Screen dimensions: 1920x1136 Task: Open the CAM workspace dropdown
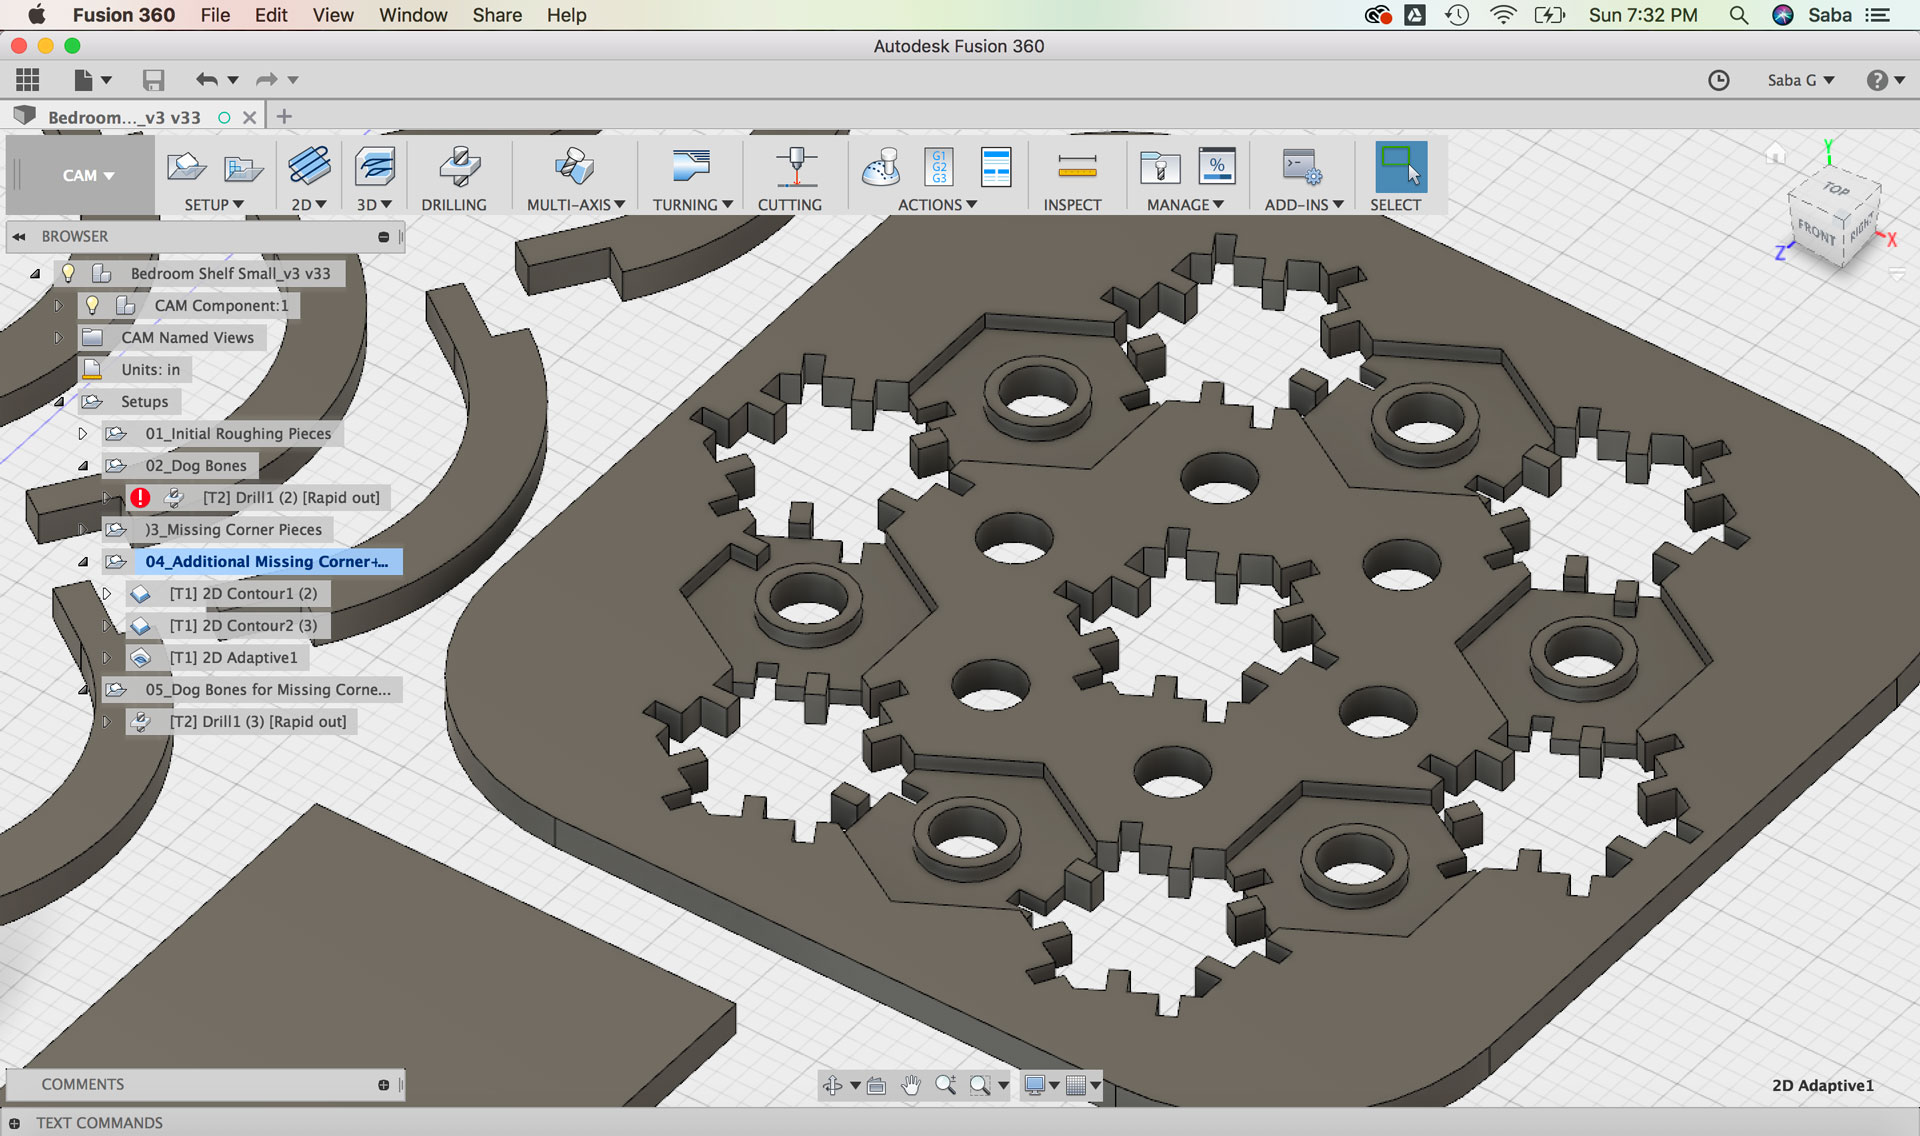[88, 175]
